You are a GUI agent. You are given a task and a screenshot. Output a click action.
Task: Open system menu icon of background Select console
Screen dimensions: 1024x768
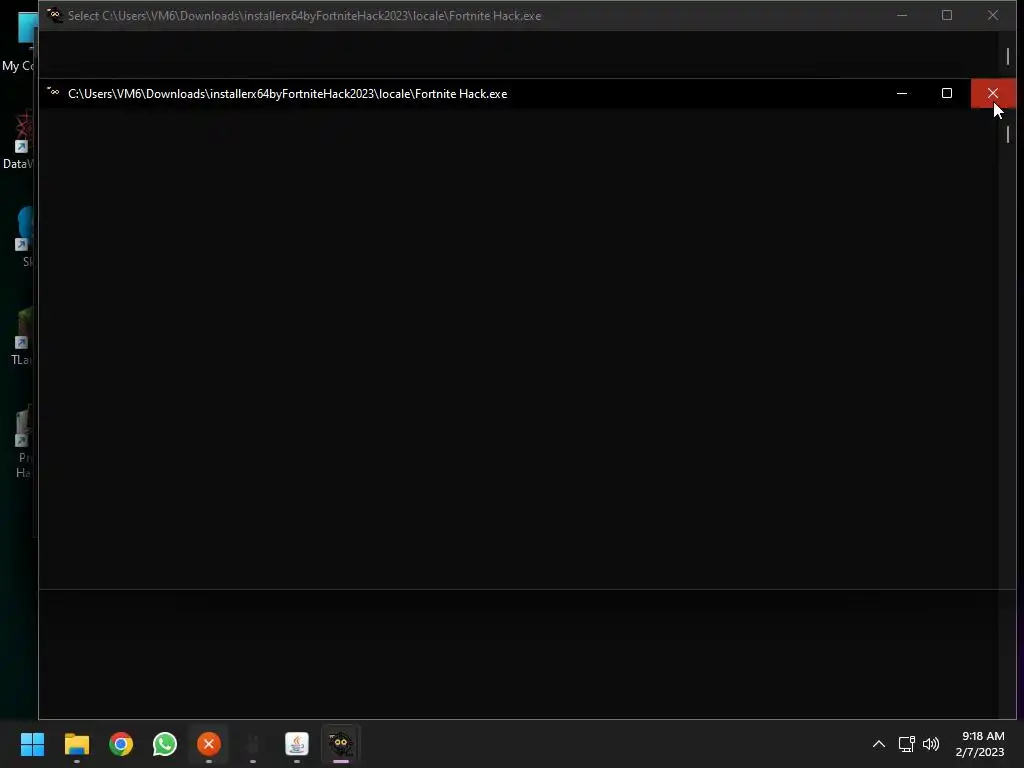54,15
